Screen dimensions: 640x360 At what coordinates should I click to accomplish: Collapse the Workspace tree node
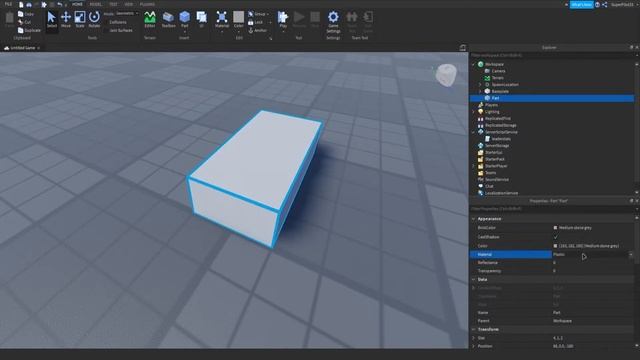click(473, 64)
